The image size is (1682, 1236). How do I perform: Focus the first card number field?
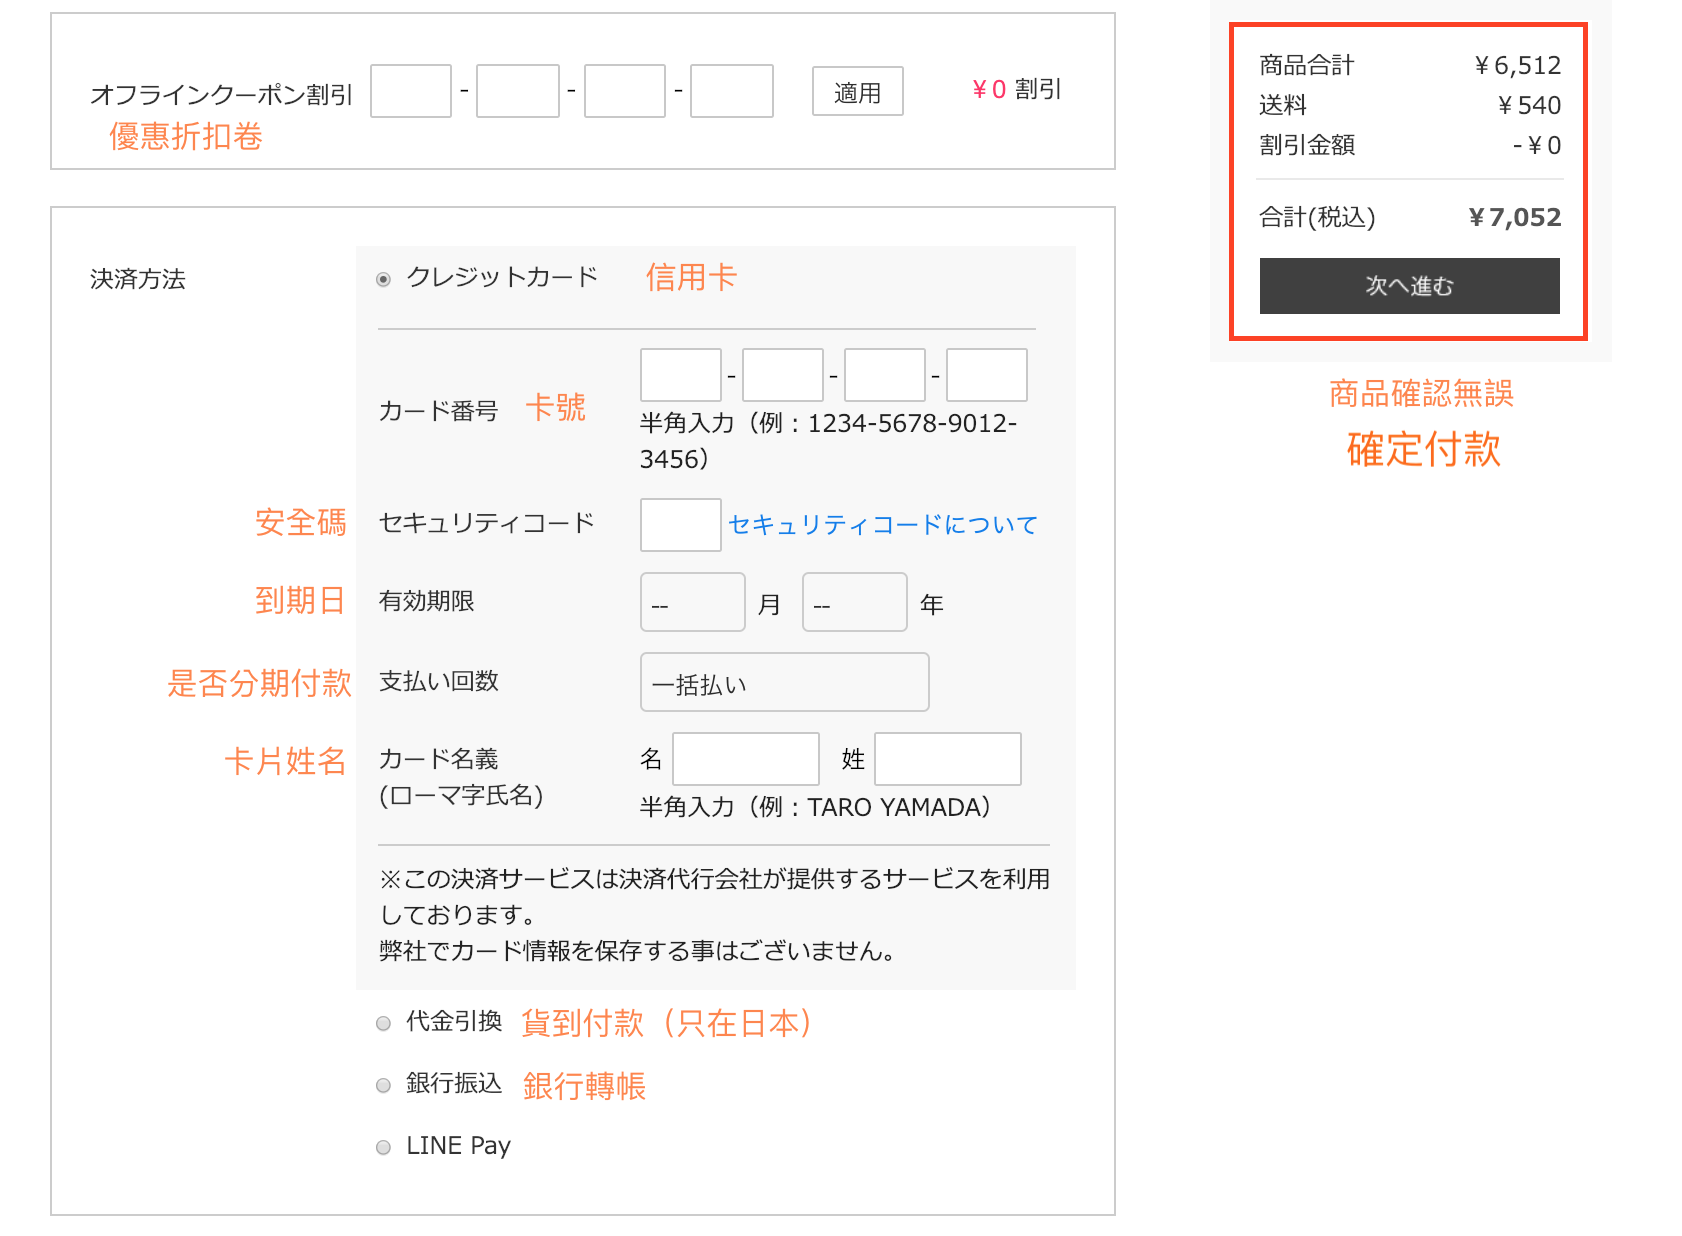tap(680, 375)
